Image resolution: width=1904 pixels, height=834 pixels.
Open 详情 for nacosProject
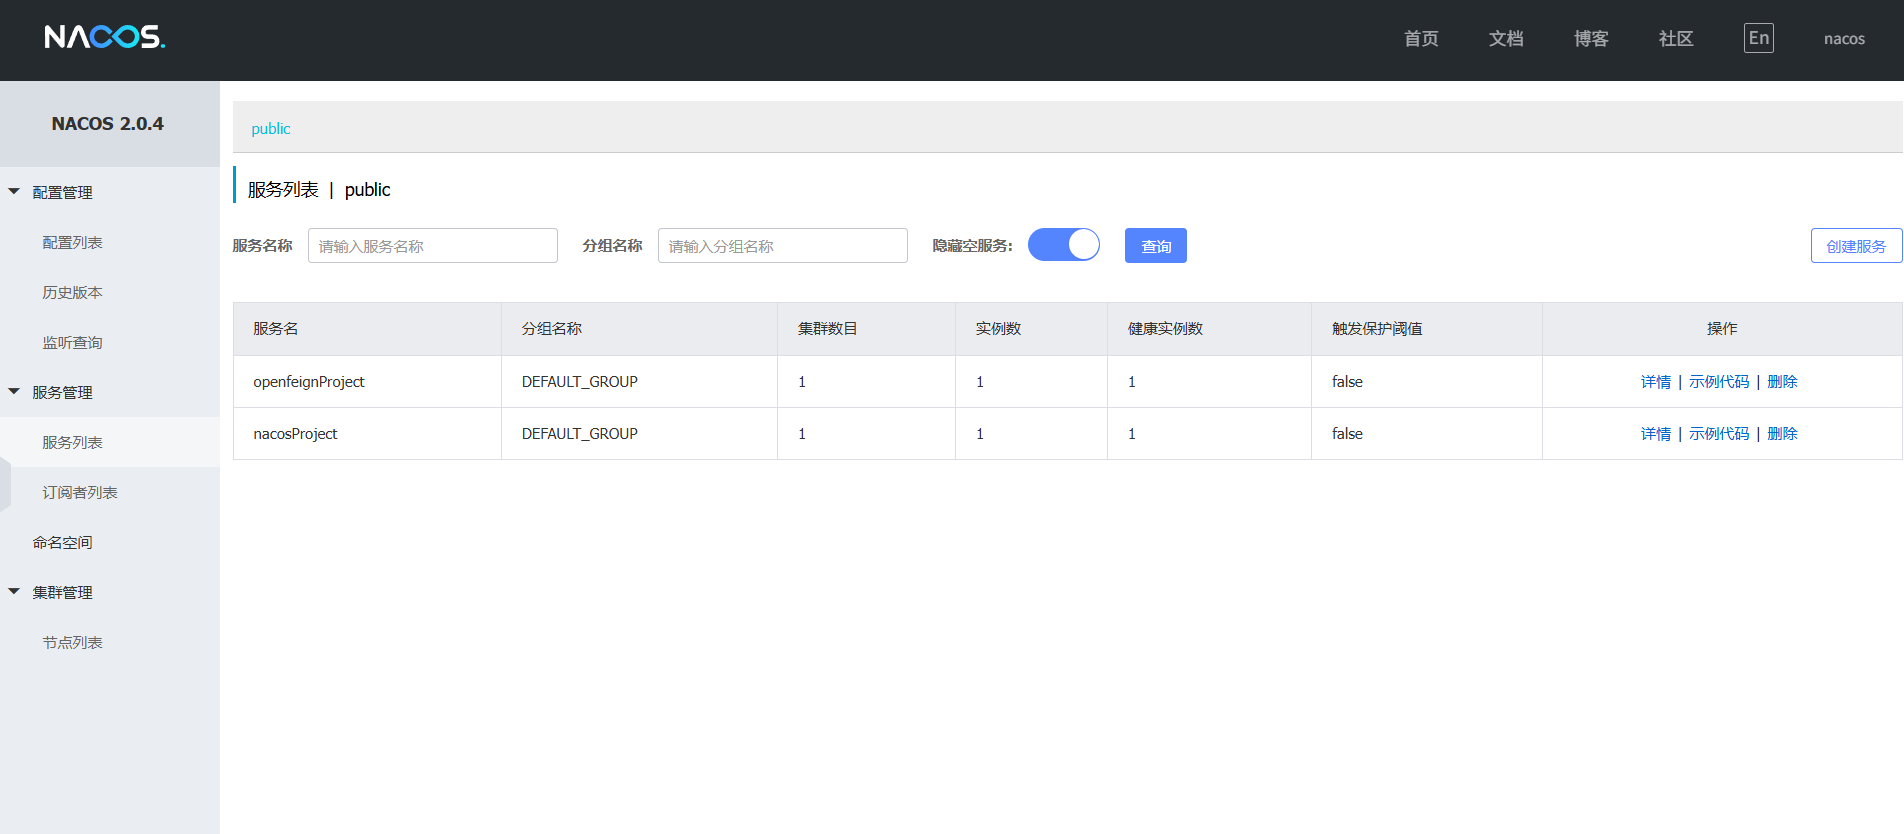[1656, 434]
